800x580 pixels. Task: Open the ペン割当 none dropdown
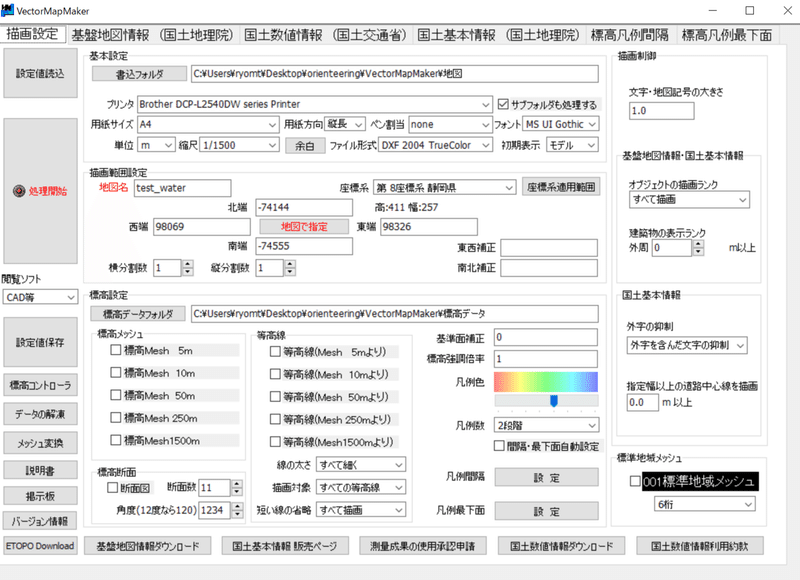(x=450, y=124)
